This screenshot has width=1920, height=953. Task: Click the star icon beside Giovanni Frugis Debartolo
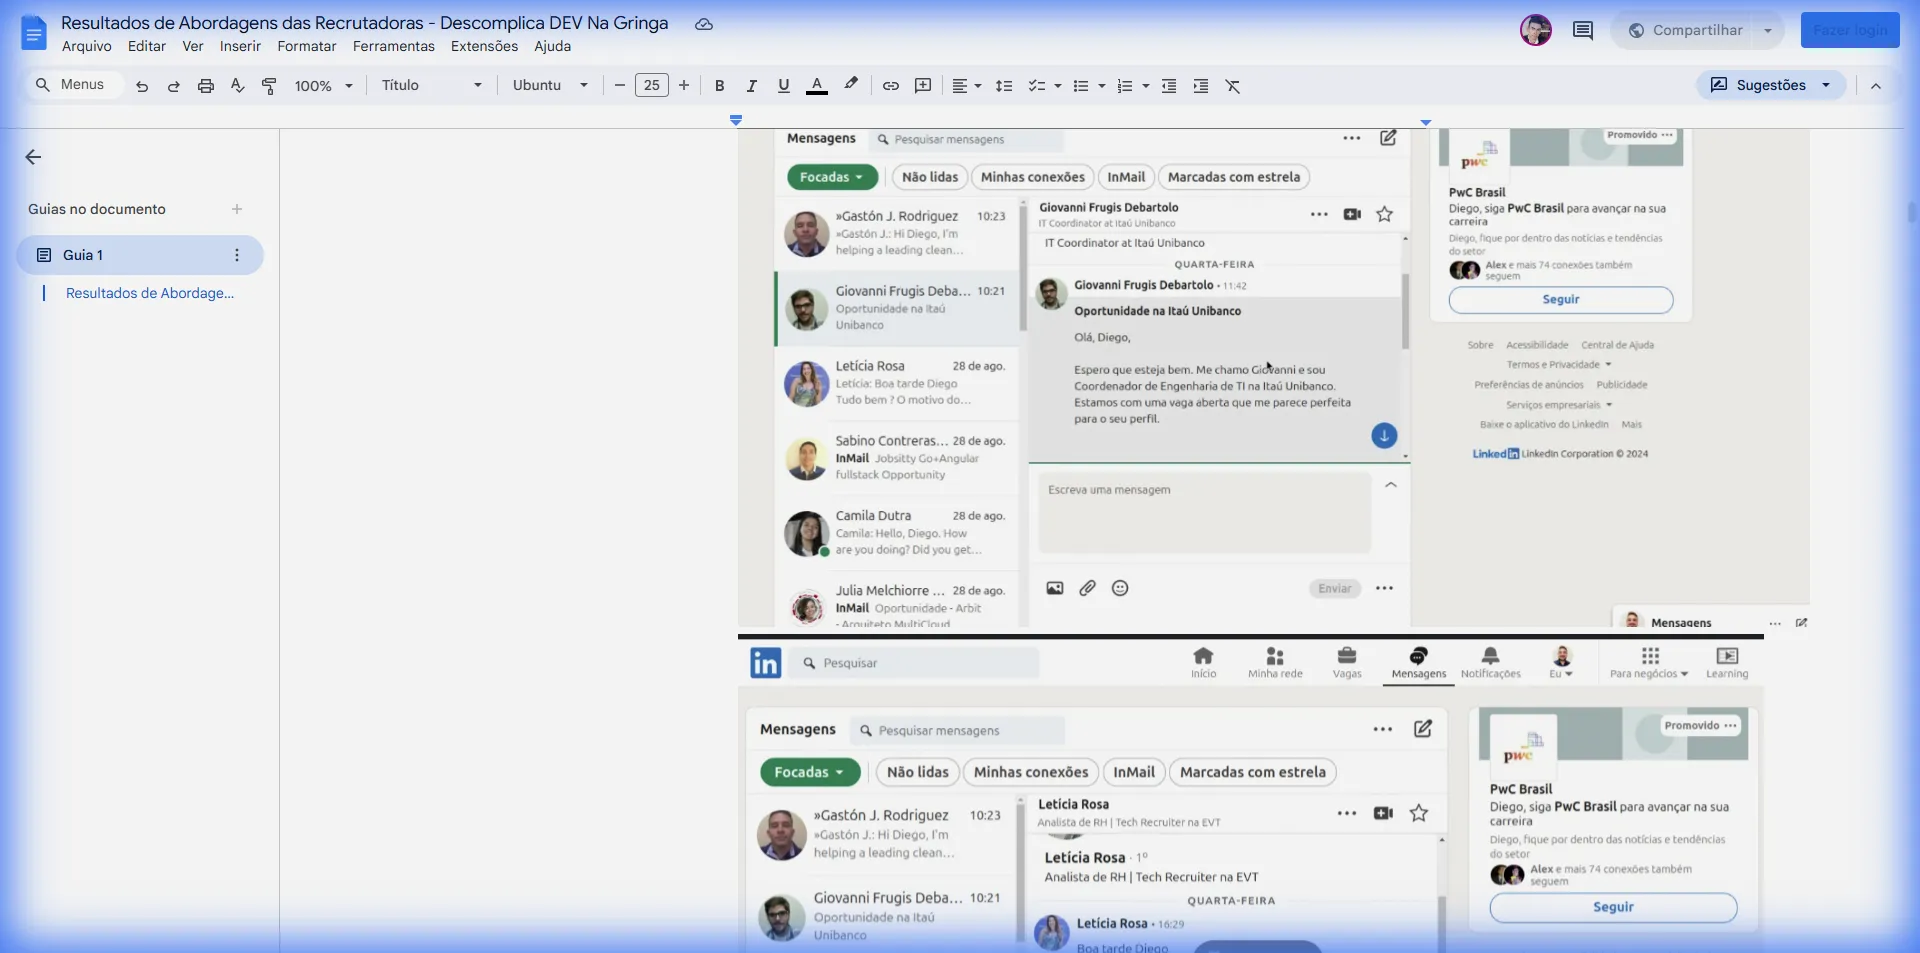click(1384, 214)
